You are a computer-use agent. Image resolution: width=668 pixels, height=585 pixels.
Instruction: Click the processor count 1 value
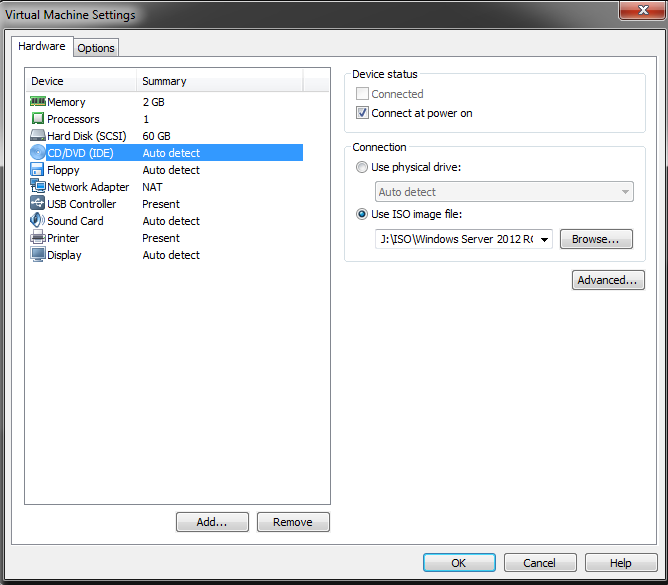tap(146, 119)
